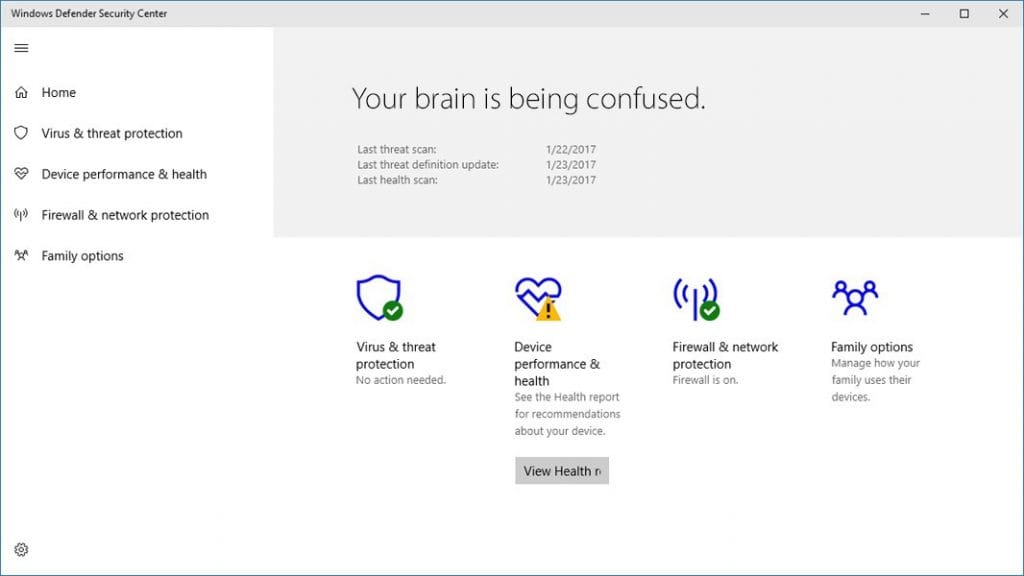1024x576 pixels.
Task: Click 'Last threat definition update:' label
Action: 428,165
